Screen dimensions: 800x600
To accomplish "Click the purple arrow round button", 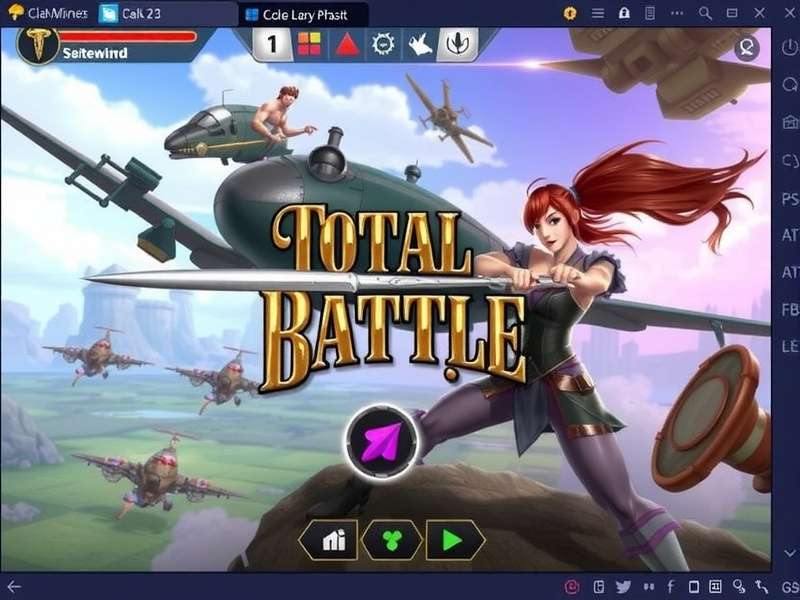I will click(381, 442).
